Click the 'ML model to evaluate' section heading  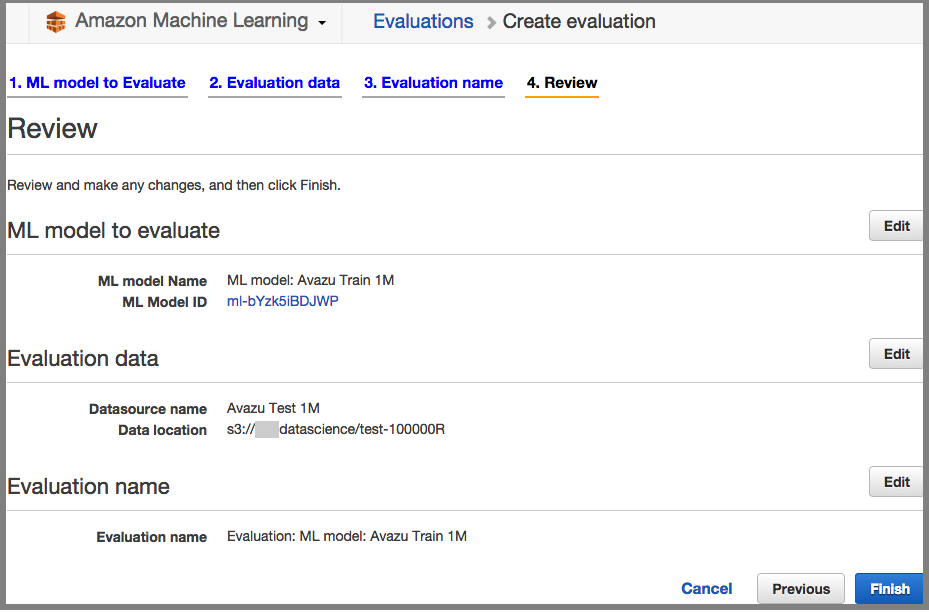(x=113, y=230)
